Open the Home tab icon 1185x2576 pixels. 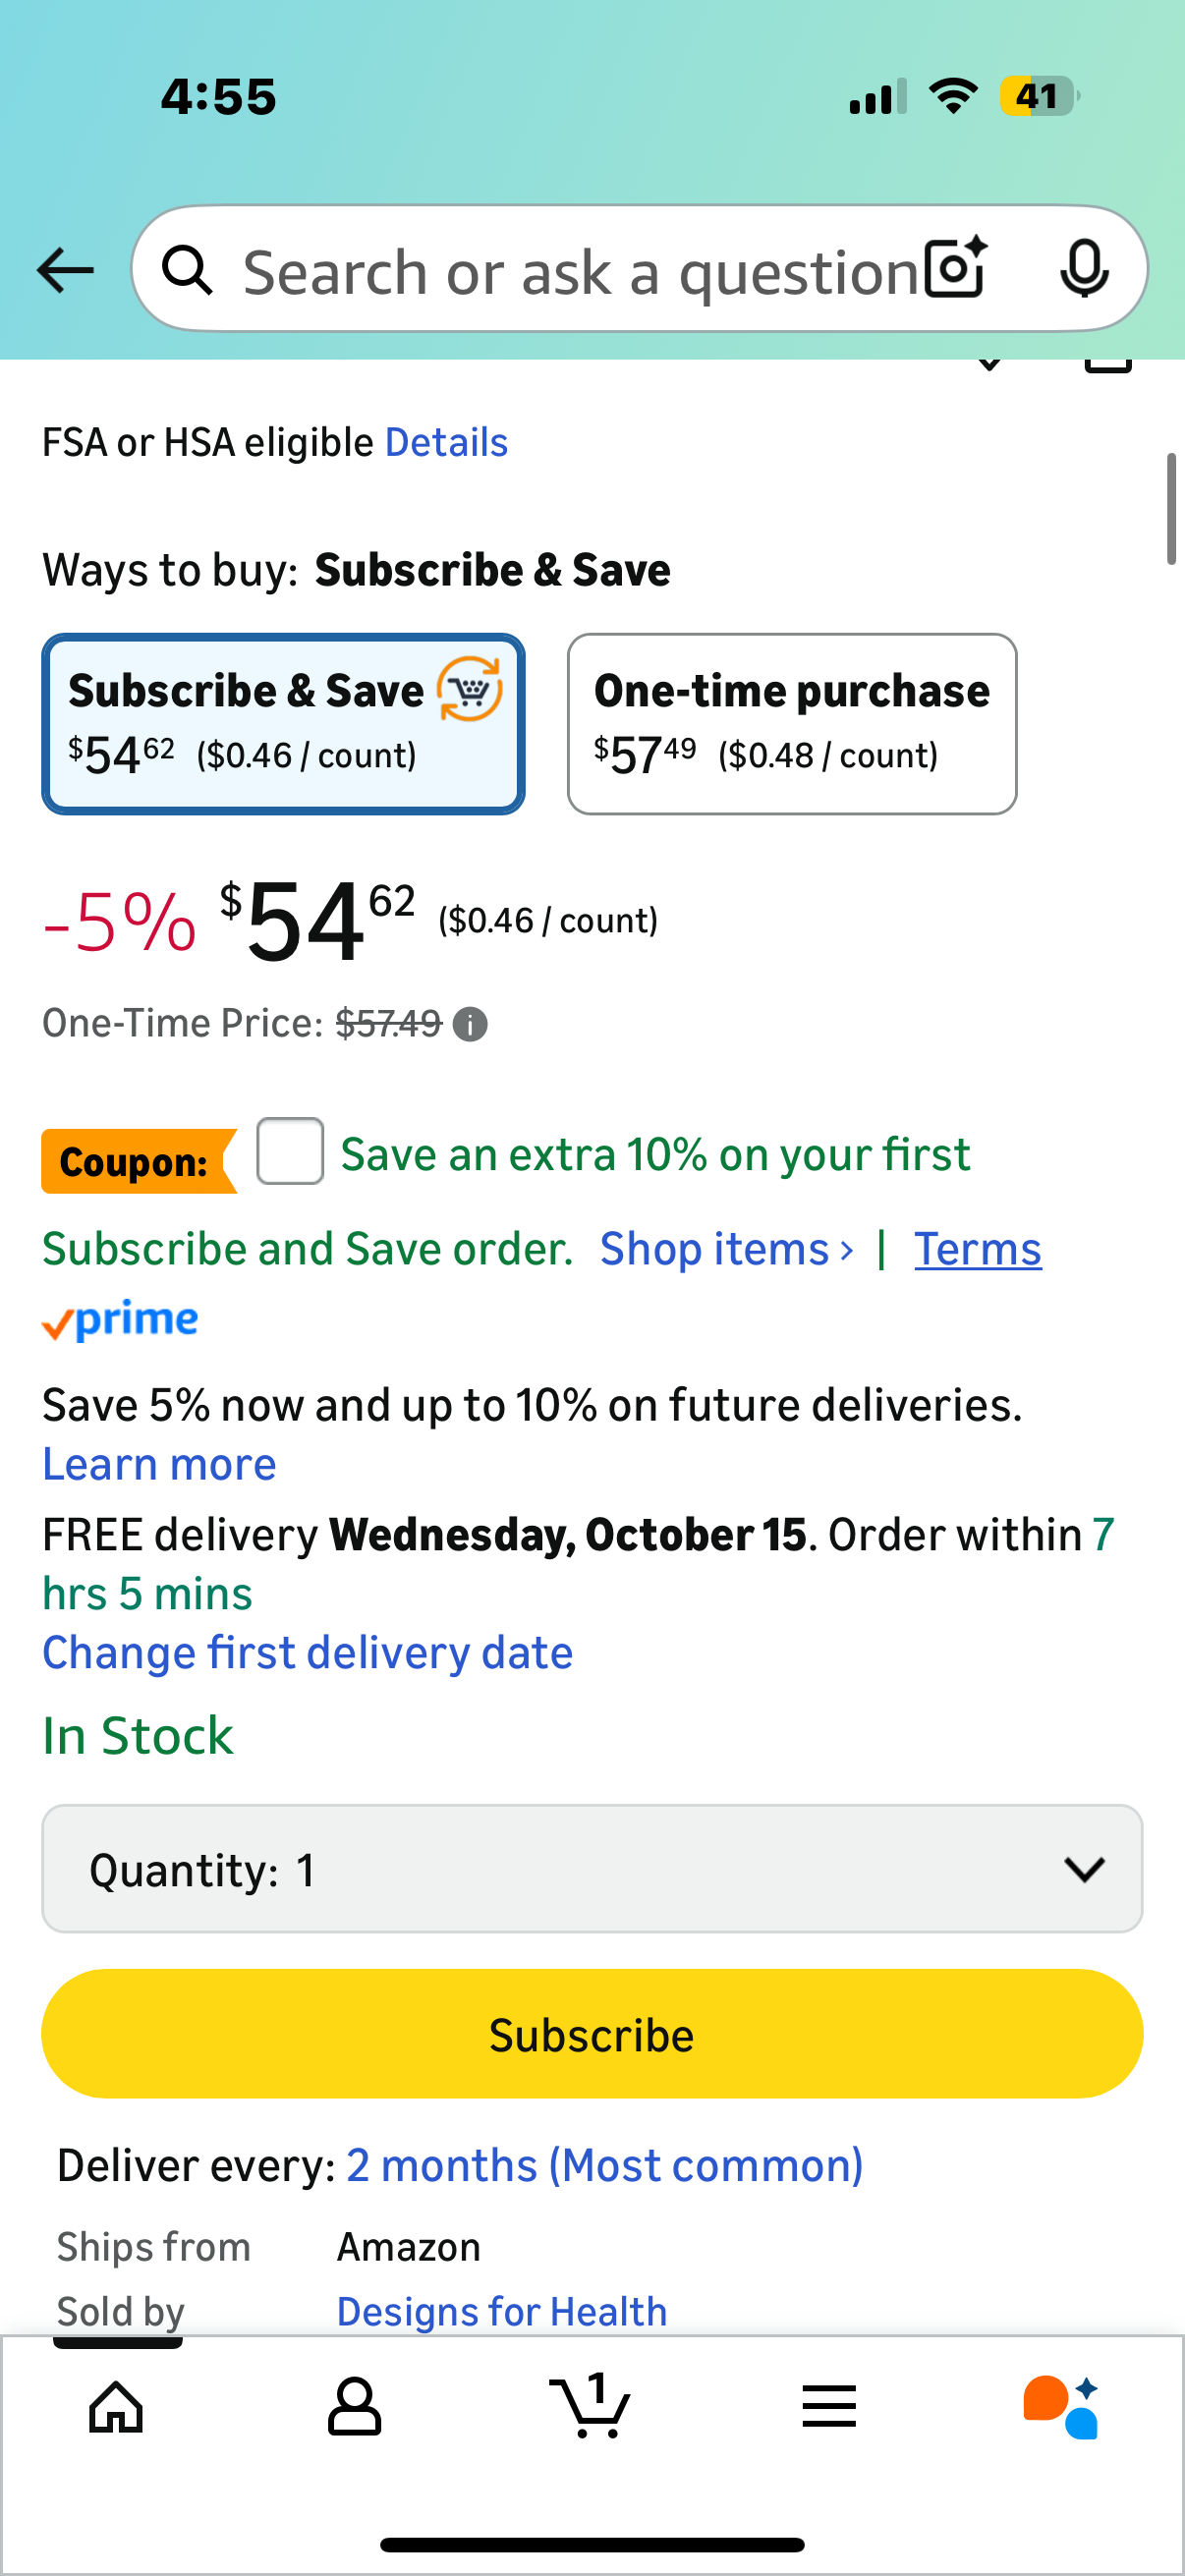click(117, 2407)
